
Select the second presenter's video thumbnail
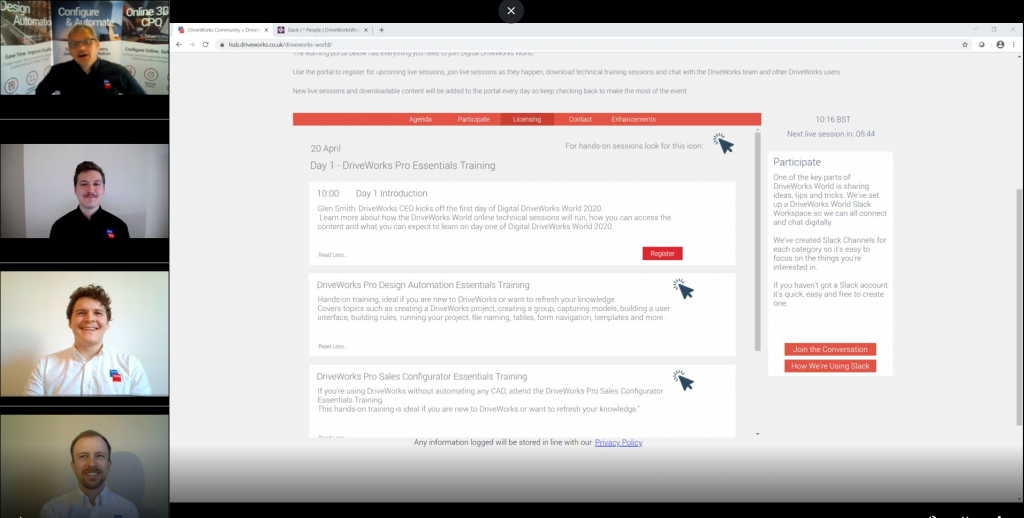click(84, 191)
